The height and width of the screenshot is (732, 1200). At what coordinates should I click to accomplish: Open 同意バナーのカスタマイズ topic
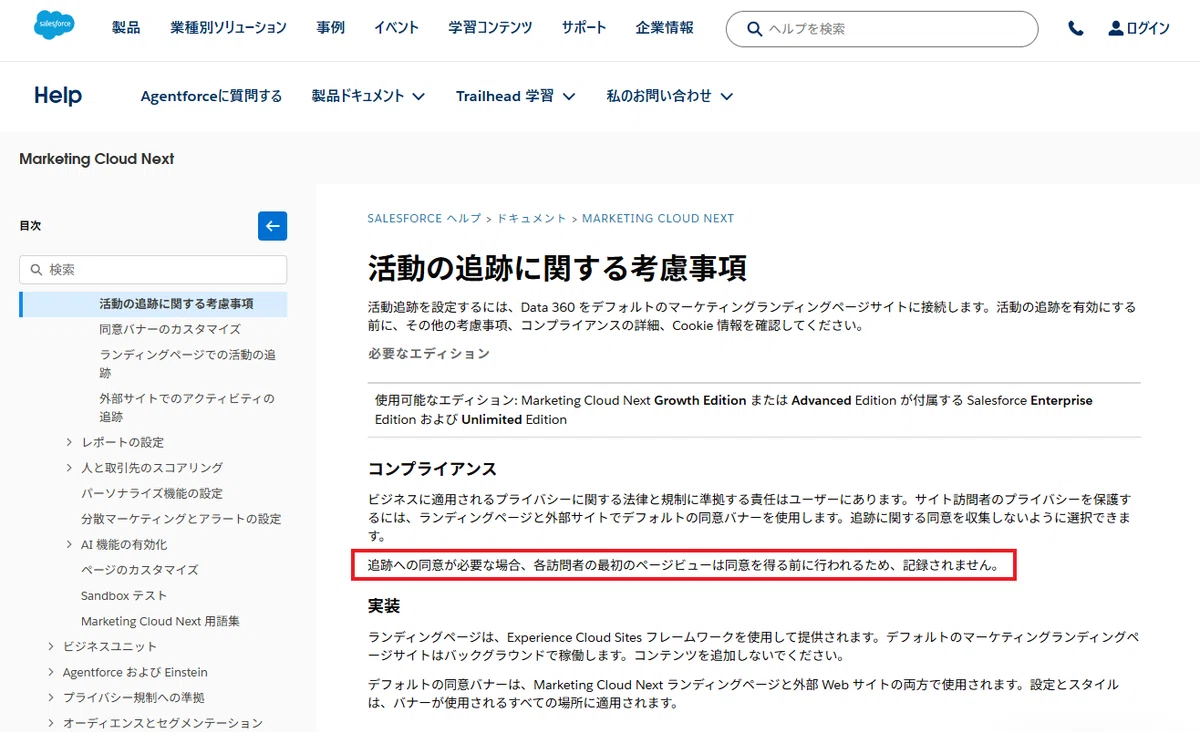point(170,329)
